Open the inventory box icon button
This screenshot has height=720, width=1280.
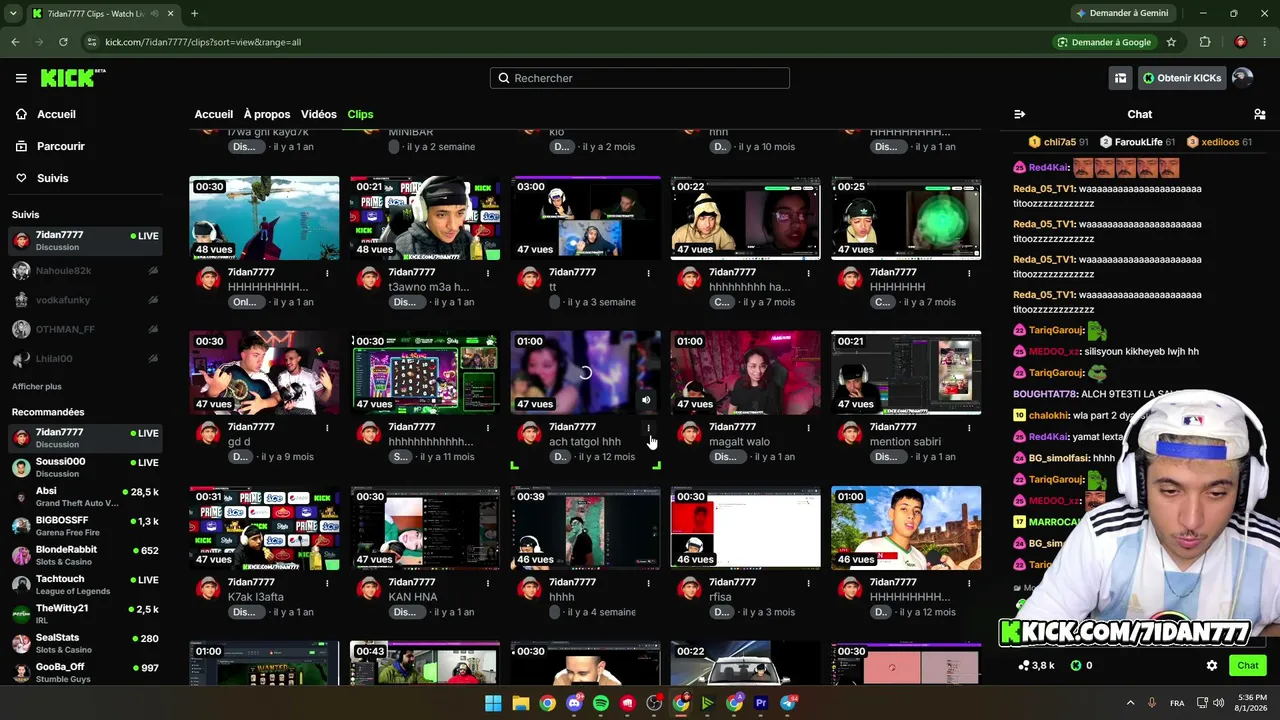point(1121,78)
